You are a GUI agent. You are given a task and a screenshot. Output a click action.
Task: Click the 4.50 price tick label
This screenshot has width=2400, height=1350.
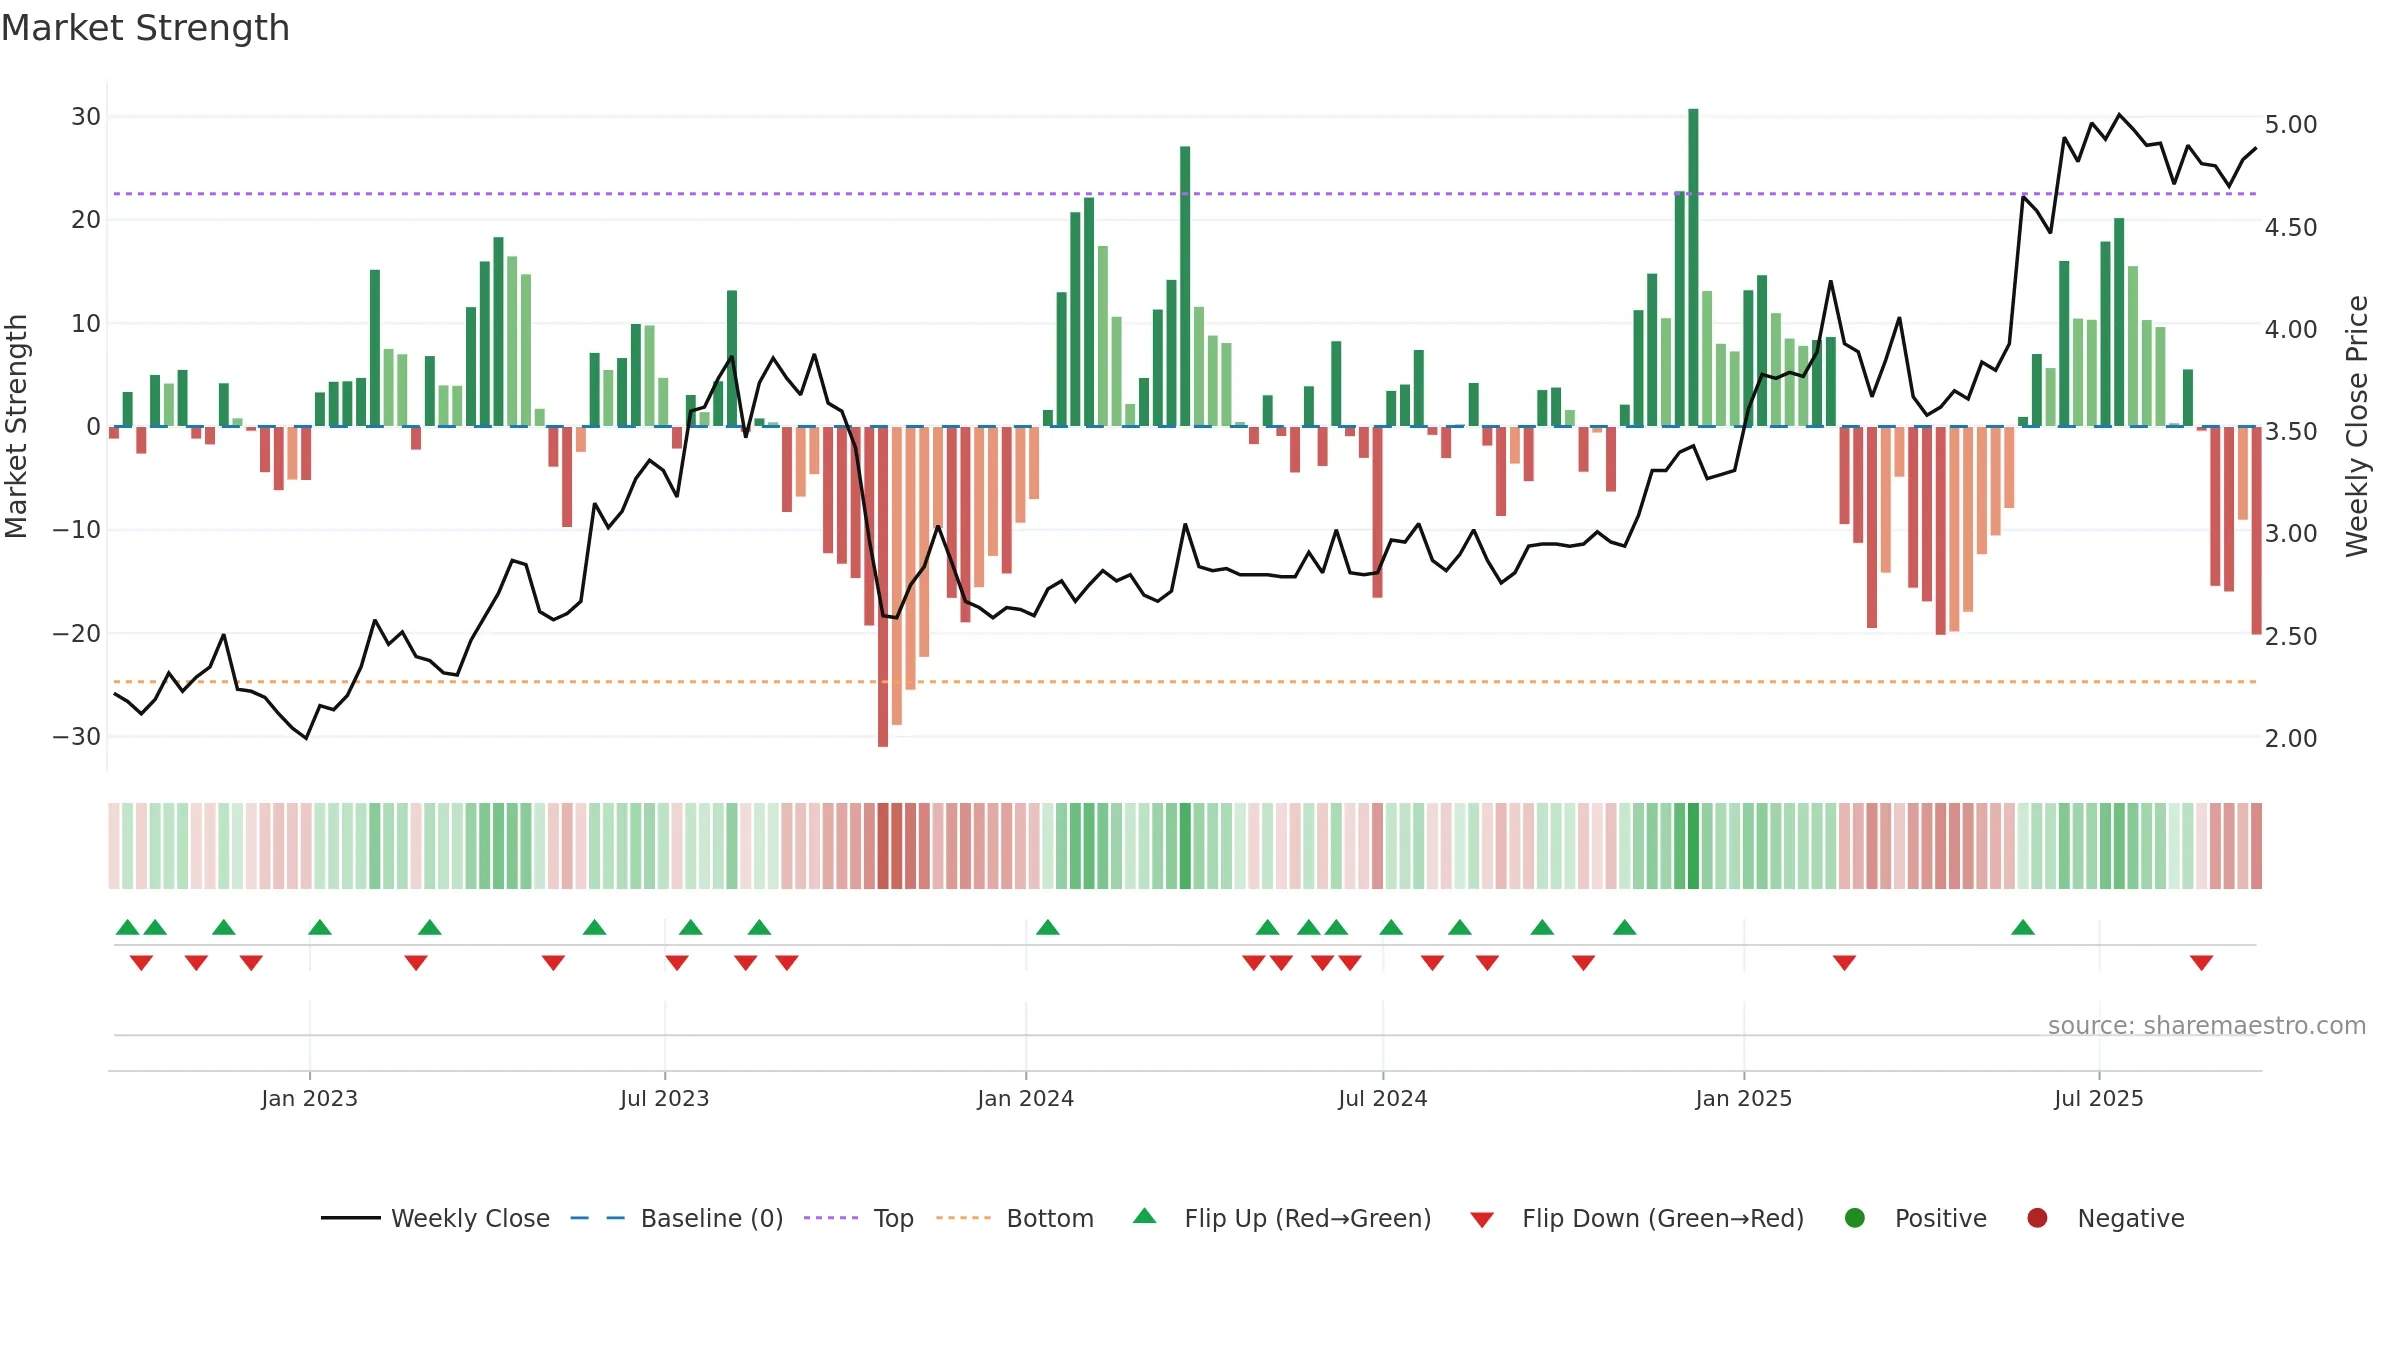tap(2290, 227)
